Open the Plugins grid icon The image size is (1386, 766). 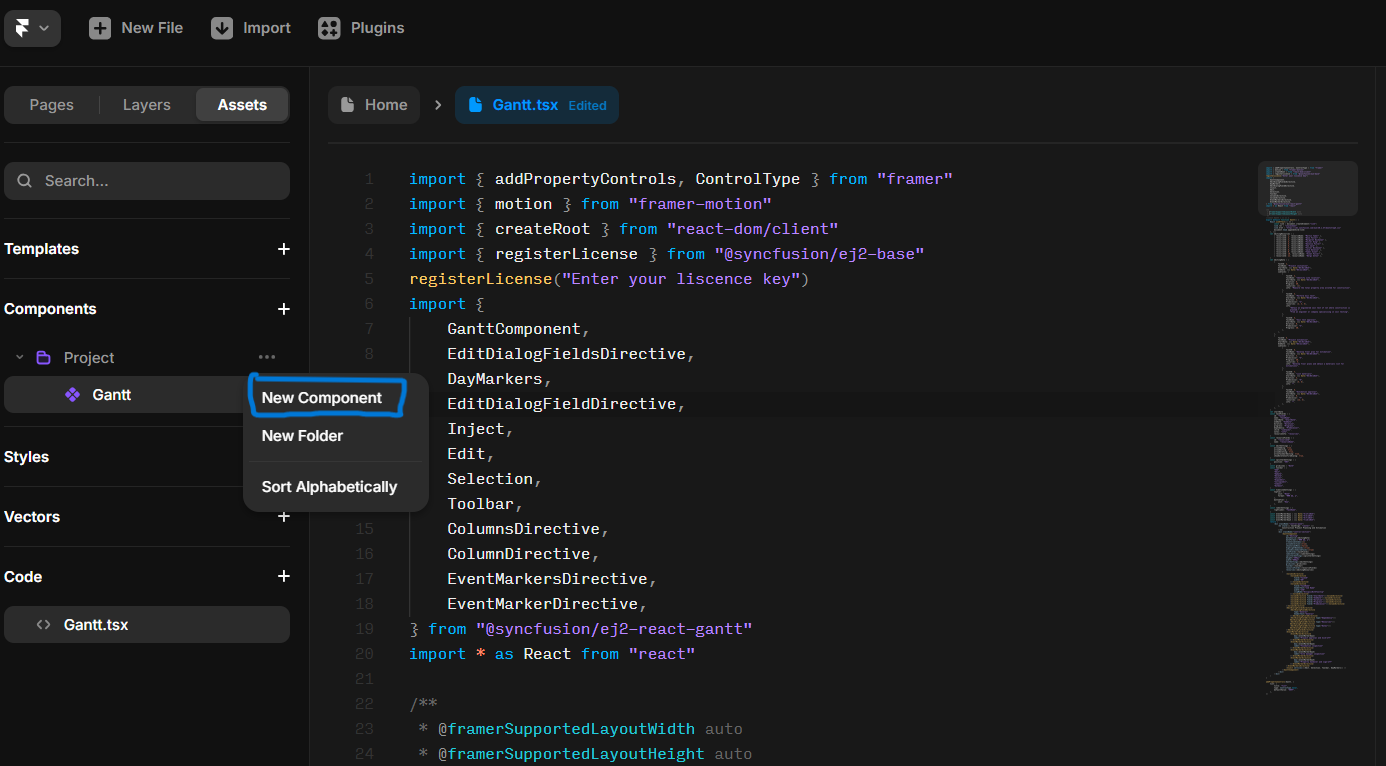(x=329, y=28)
